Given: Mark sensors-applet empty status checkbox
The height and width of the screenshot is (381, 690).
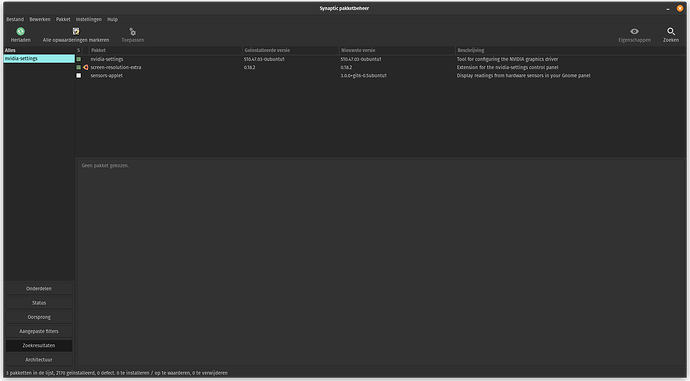Looking at the screenshot, I should [79, 76].
